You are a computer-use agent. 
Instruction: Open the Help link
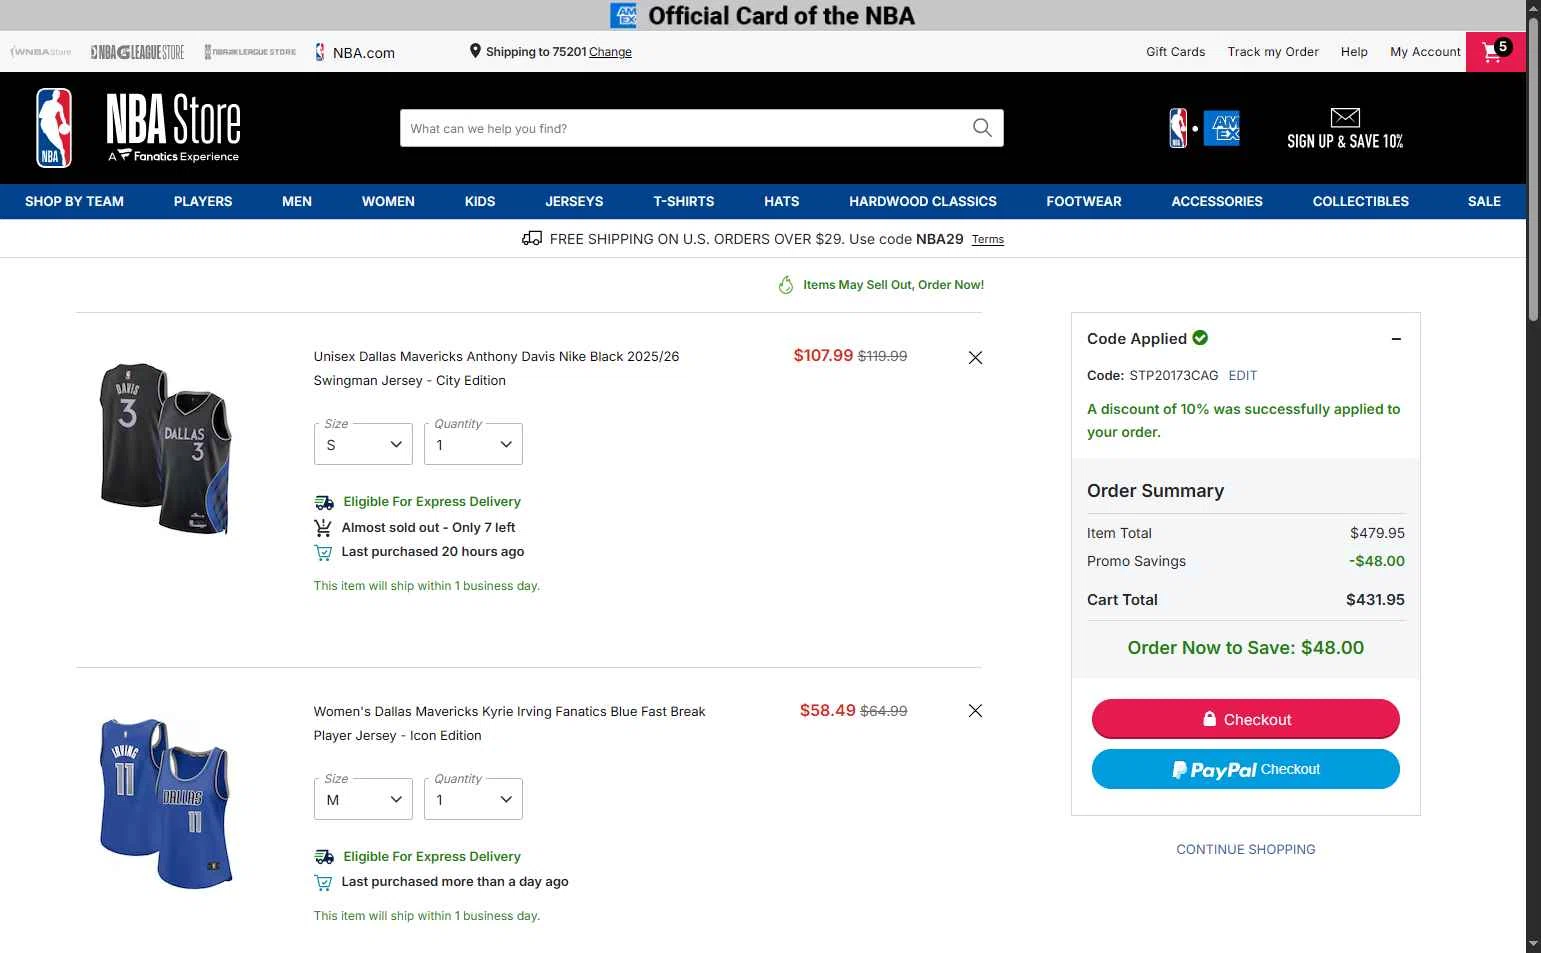(1354, 52)
